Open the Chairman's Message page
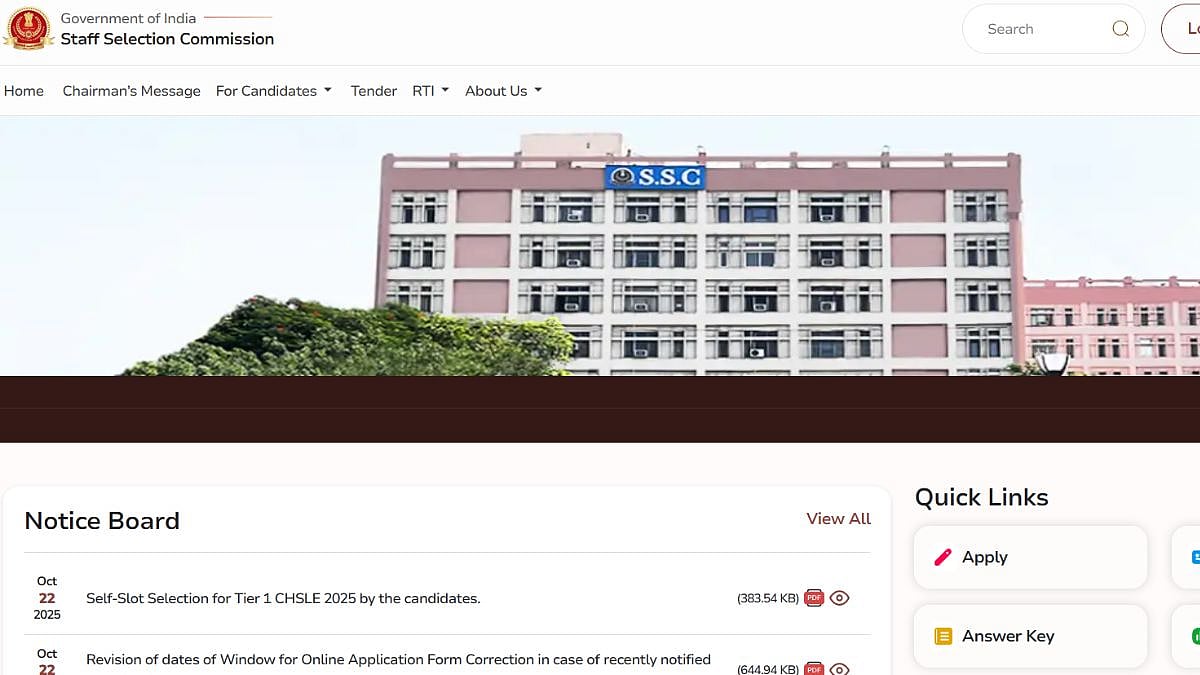The width and height of the screenshot is (1200, 675). [131, 91]
